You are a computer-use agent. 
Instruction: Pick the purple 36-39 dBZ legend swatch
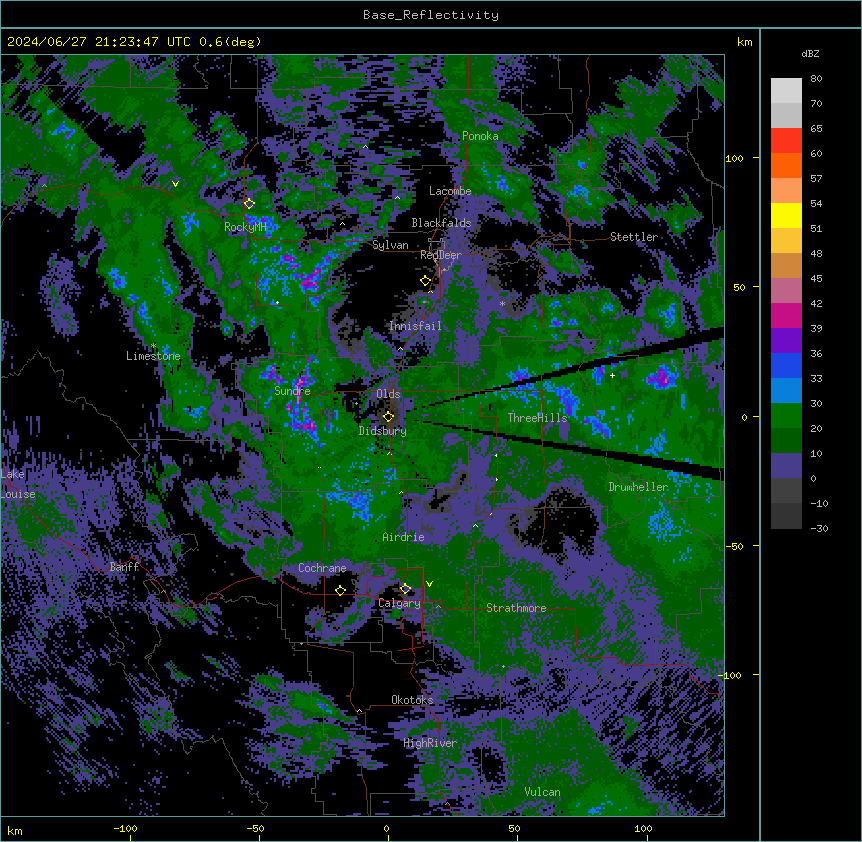786,341
